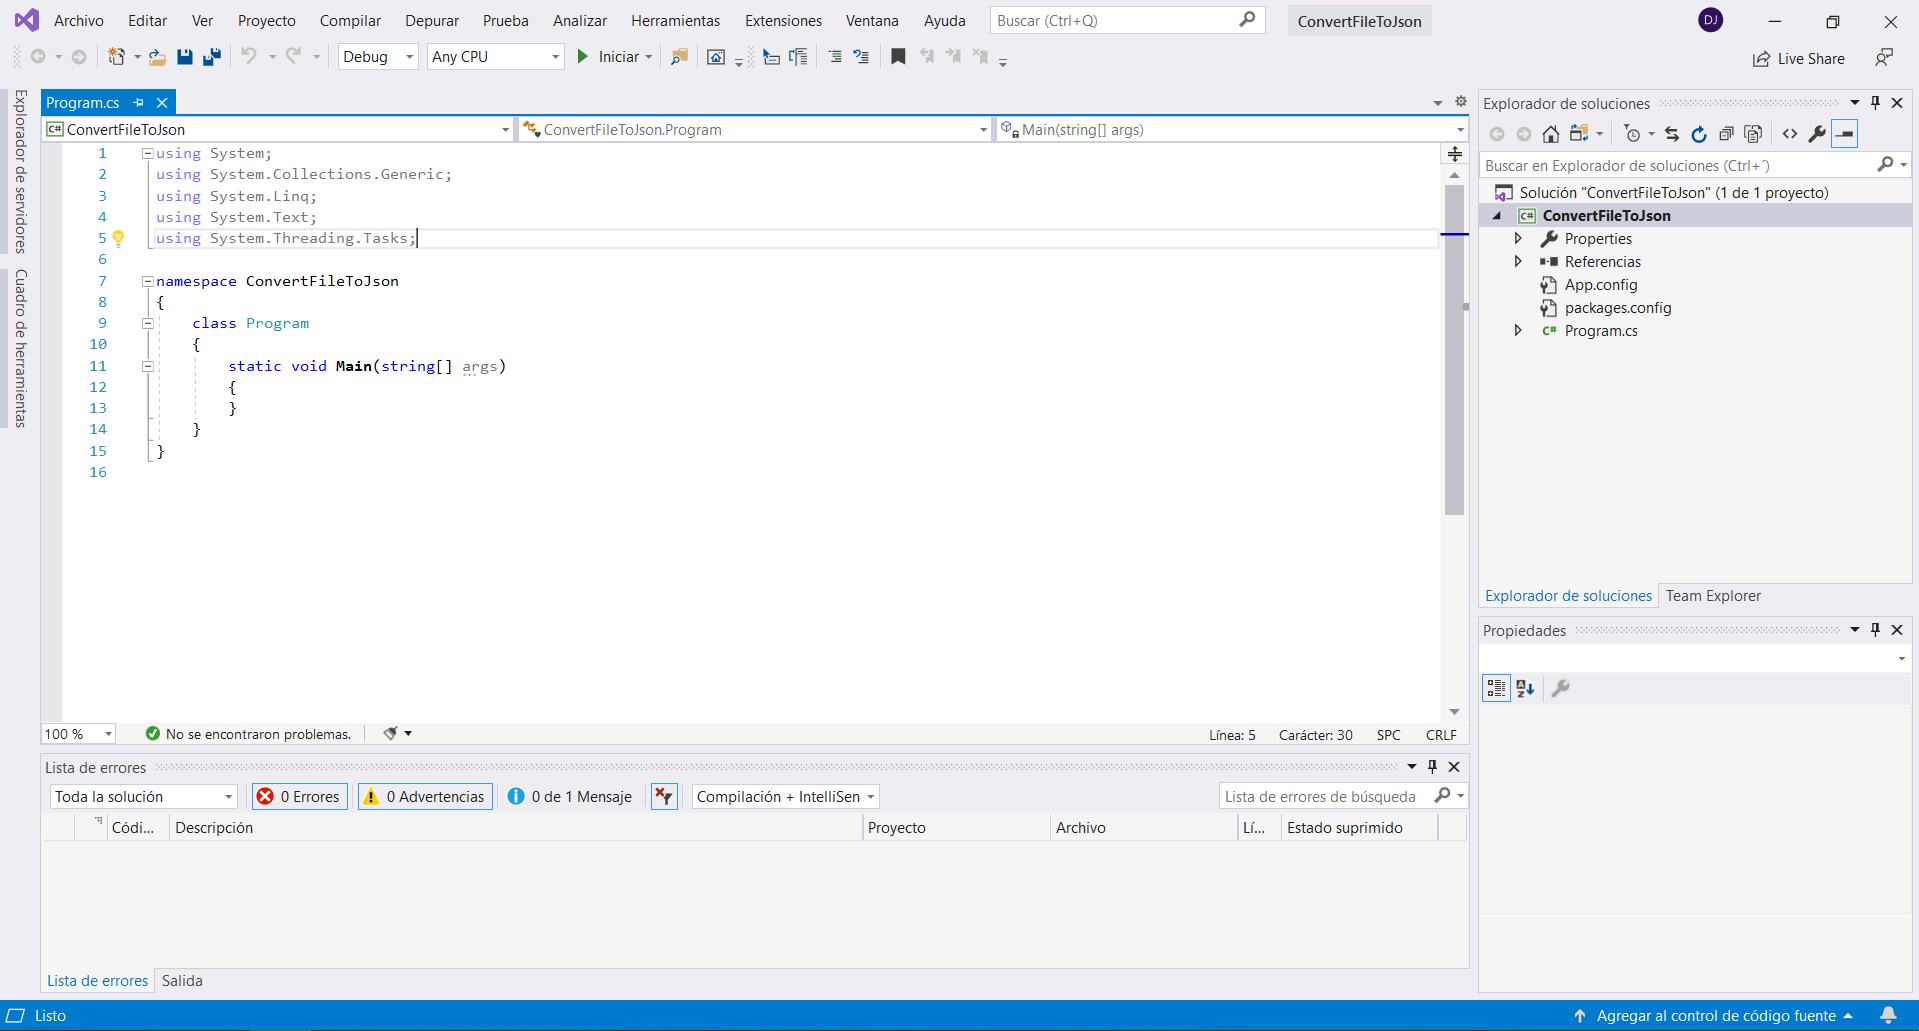Click the lightbulb quick actions icon
The image size is (1919, 1031).
click(x=118, y=238)
